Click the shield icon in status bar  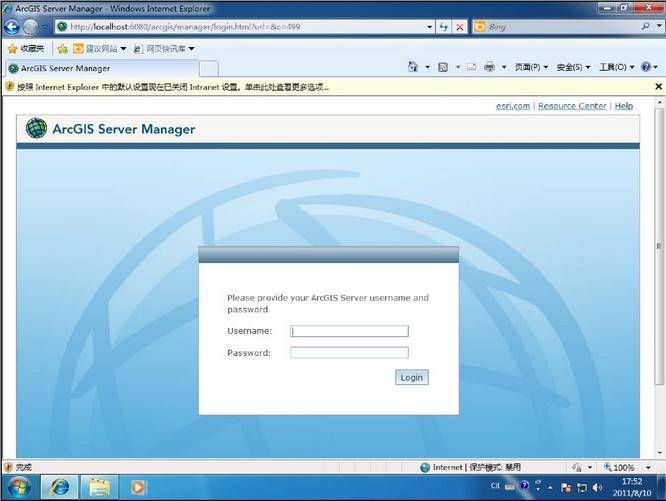(8, 467)
